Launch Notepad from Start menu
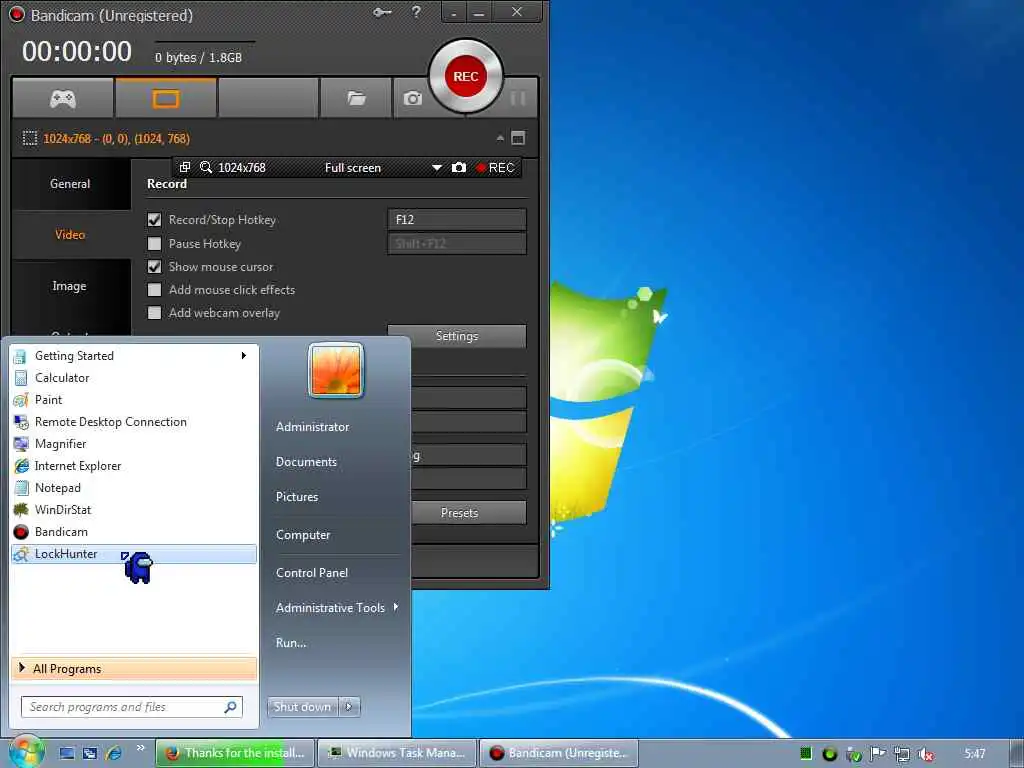 [x=134, y=488]
